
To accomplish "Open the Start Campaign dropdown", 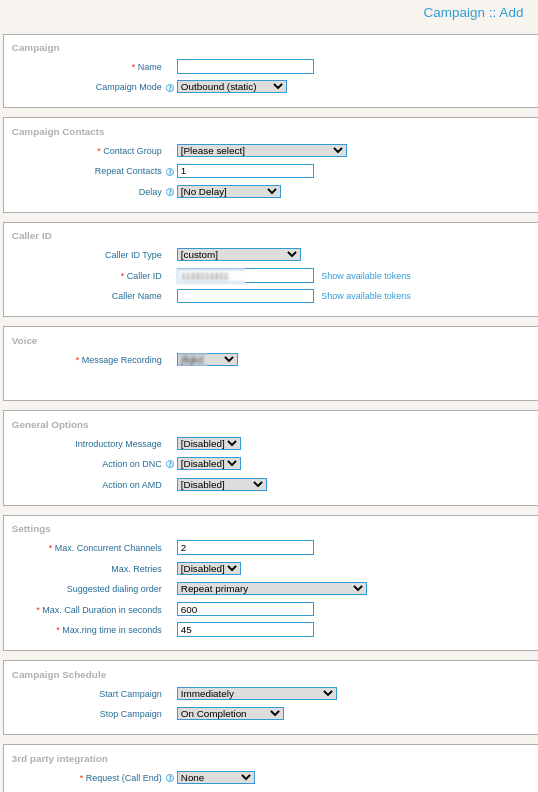I will point(257,694).
